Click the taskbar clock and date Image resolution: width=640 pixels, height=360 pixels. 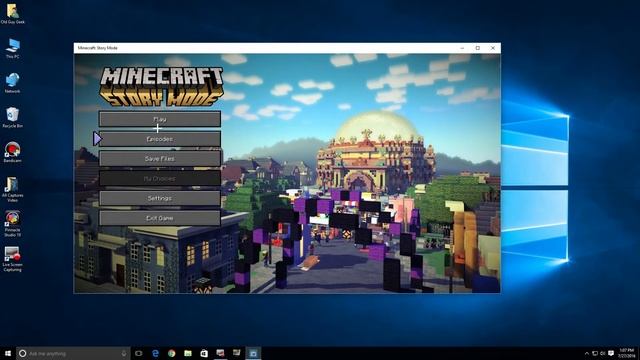click(x=627, y=353)
